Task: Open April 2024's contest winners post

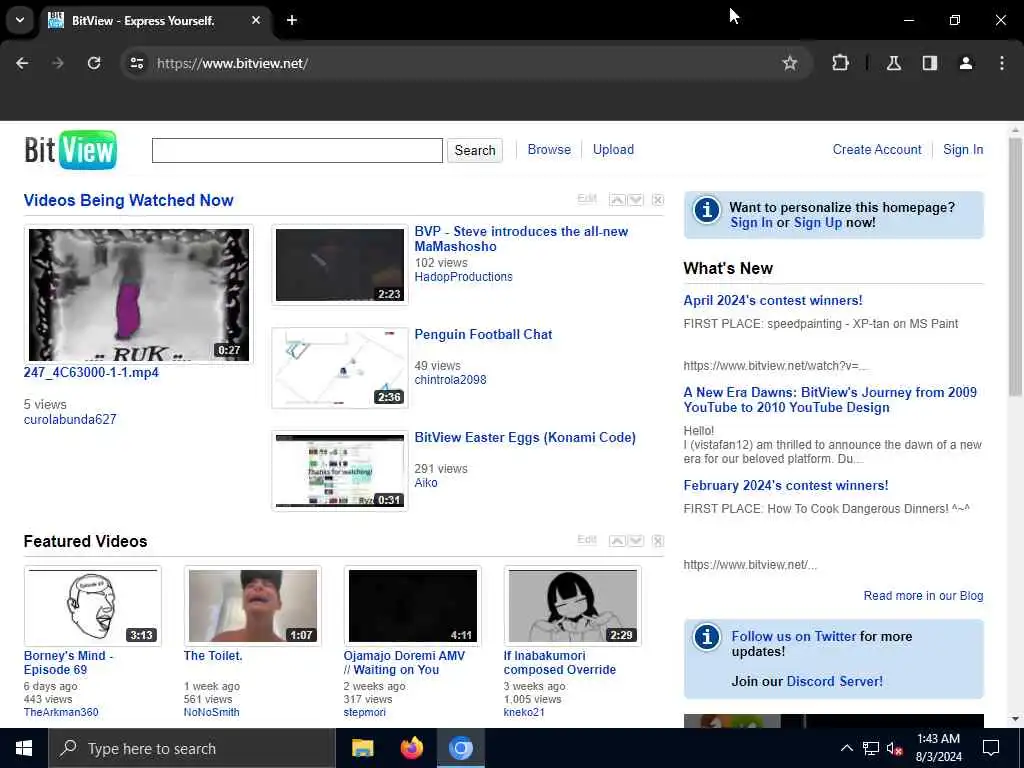Action: point(773,300)
